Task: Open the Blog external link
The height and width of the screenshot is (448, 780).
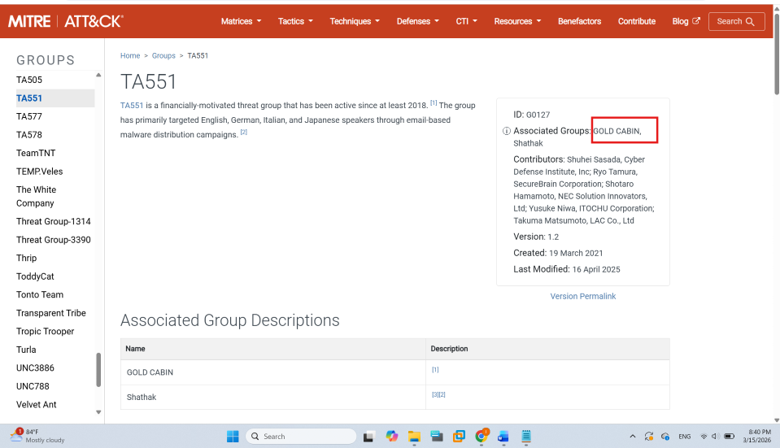Action: (x=686, y=21)
